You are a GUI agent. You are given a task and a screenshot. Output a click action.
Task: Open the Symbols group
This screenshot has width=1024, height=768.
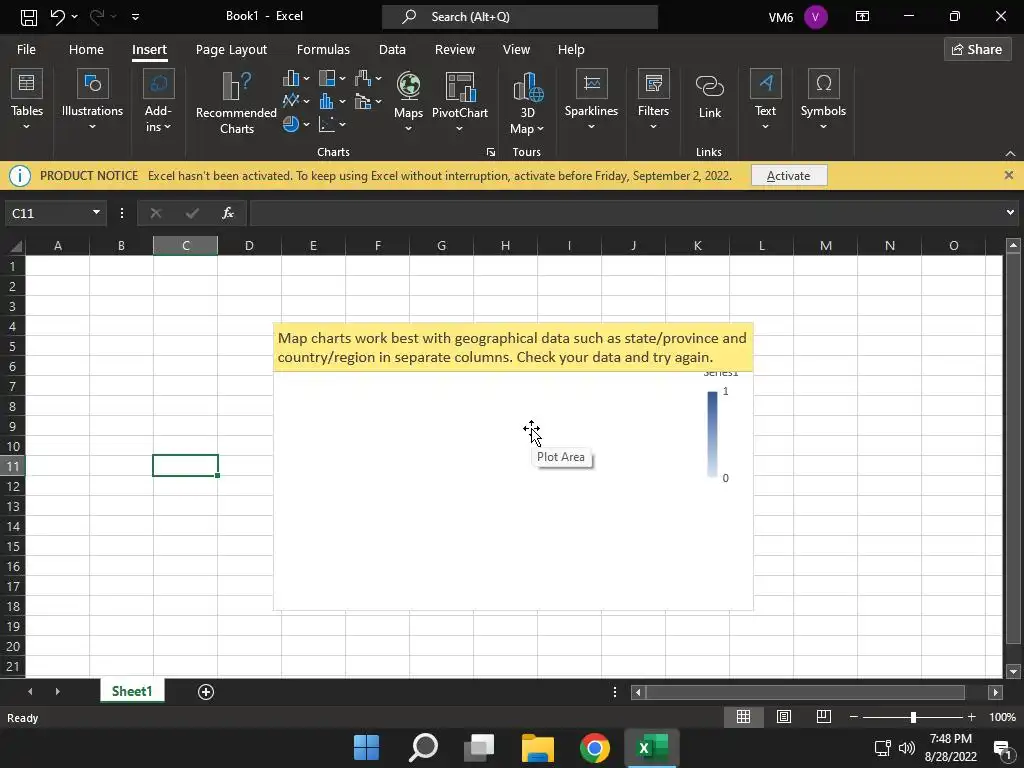[x=823, y=99]
